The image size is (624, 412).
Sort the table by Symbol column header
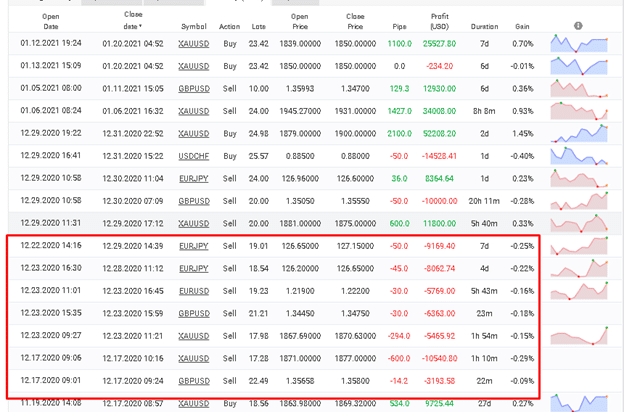pyautogui.click(x=194, y=27)
